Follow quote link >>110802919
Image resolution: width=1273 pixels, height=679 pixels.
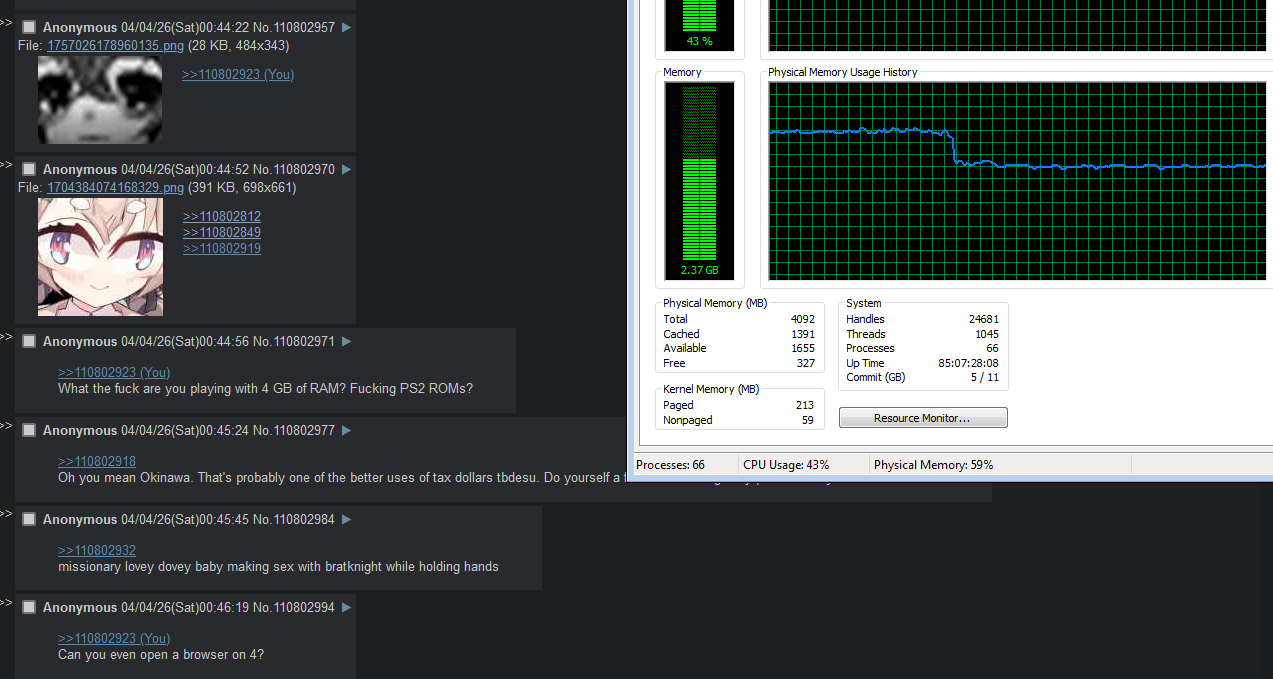coord(222,248)
